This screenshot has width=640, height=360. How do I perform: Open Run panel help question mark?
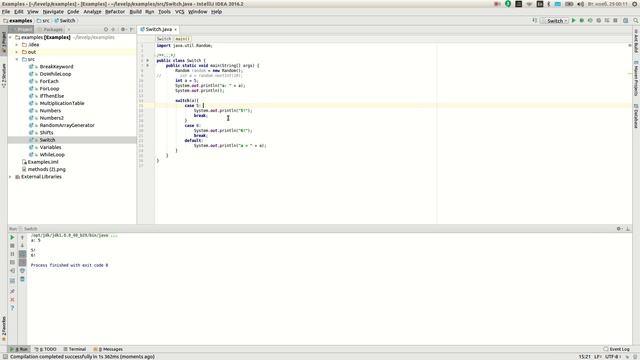point(12,308)
